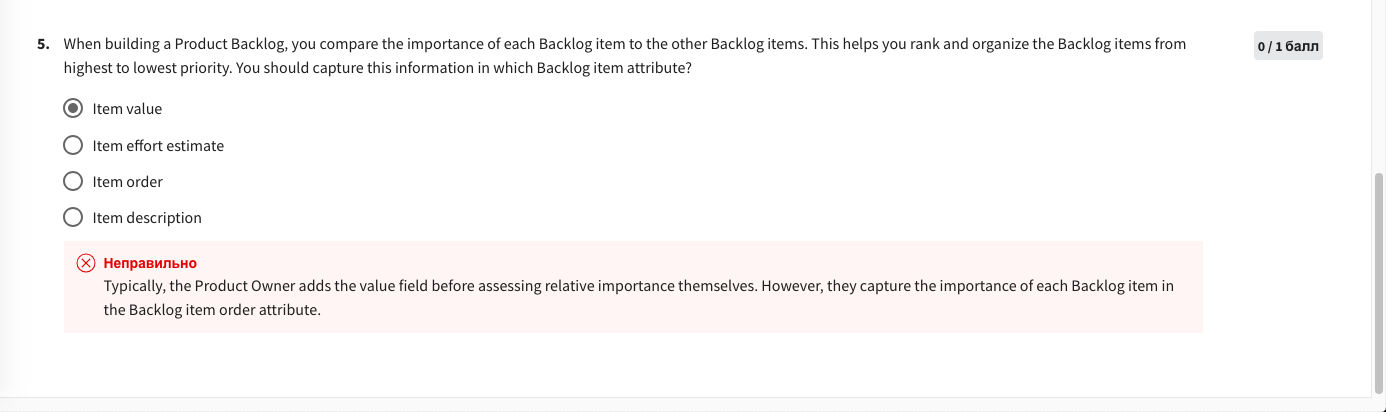Pick the Item order radio option
Screen dimensions: 1386x412
(x=73, y=181)
